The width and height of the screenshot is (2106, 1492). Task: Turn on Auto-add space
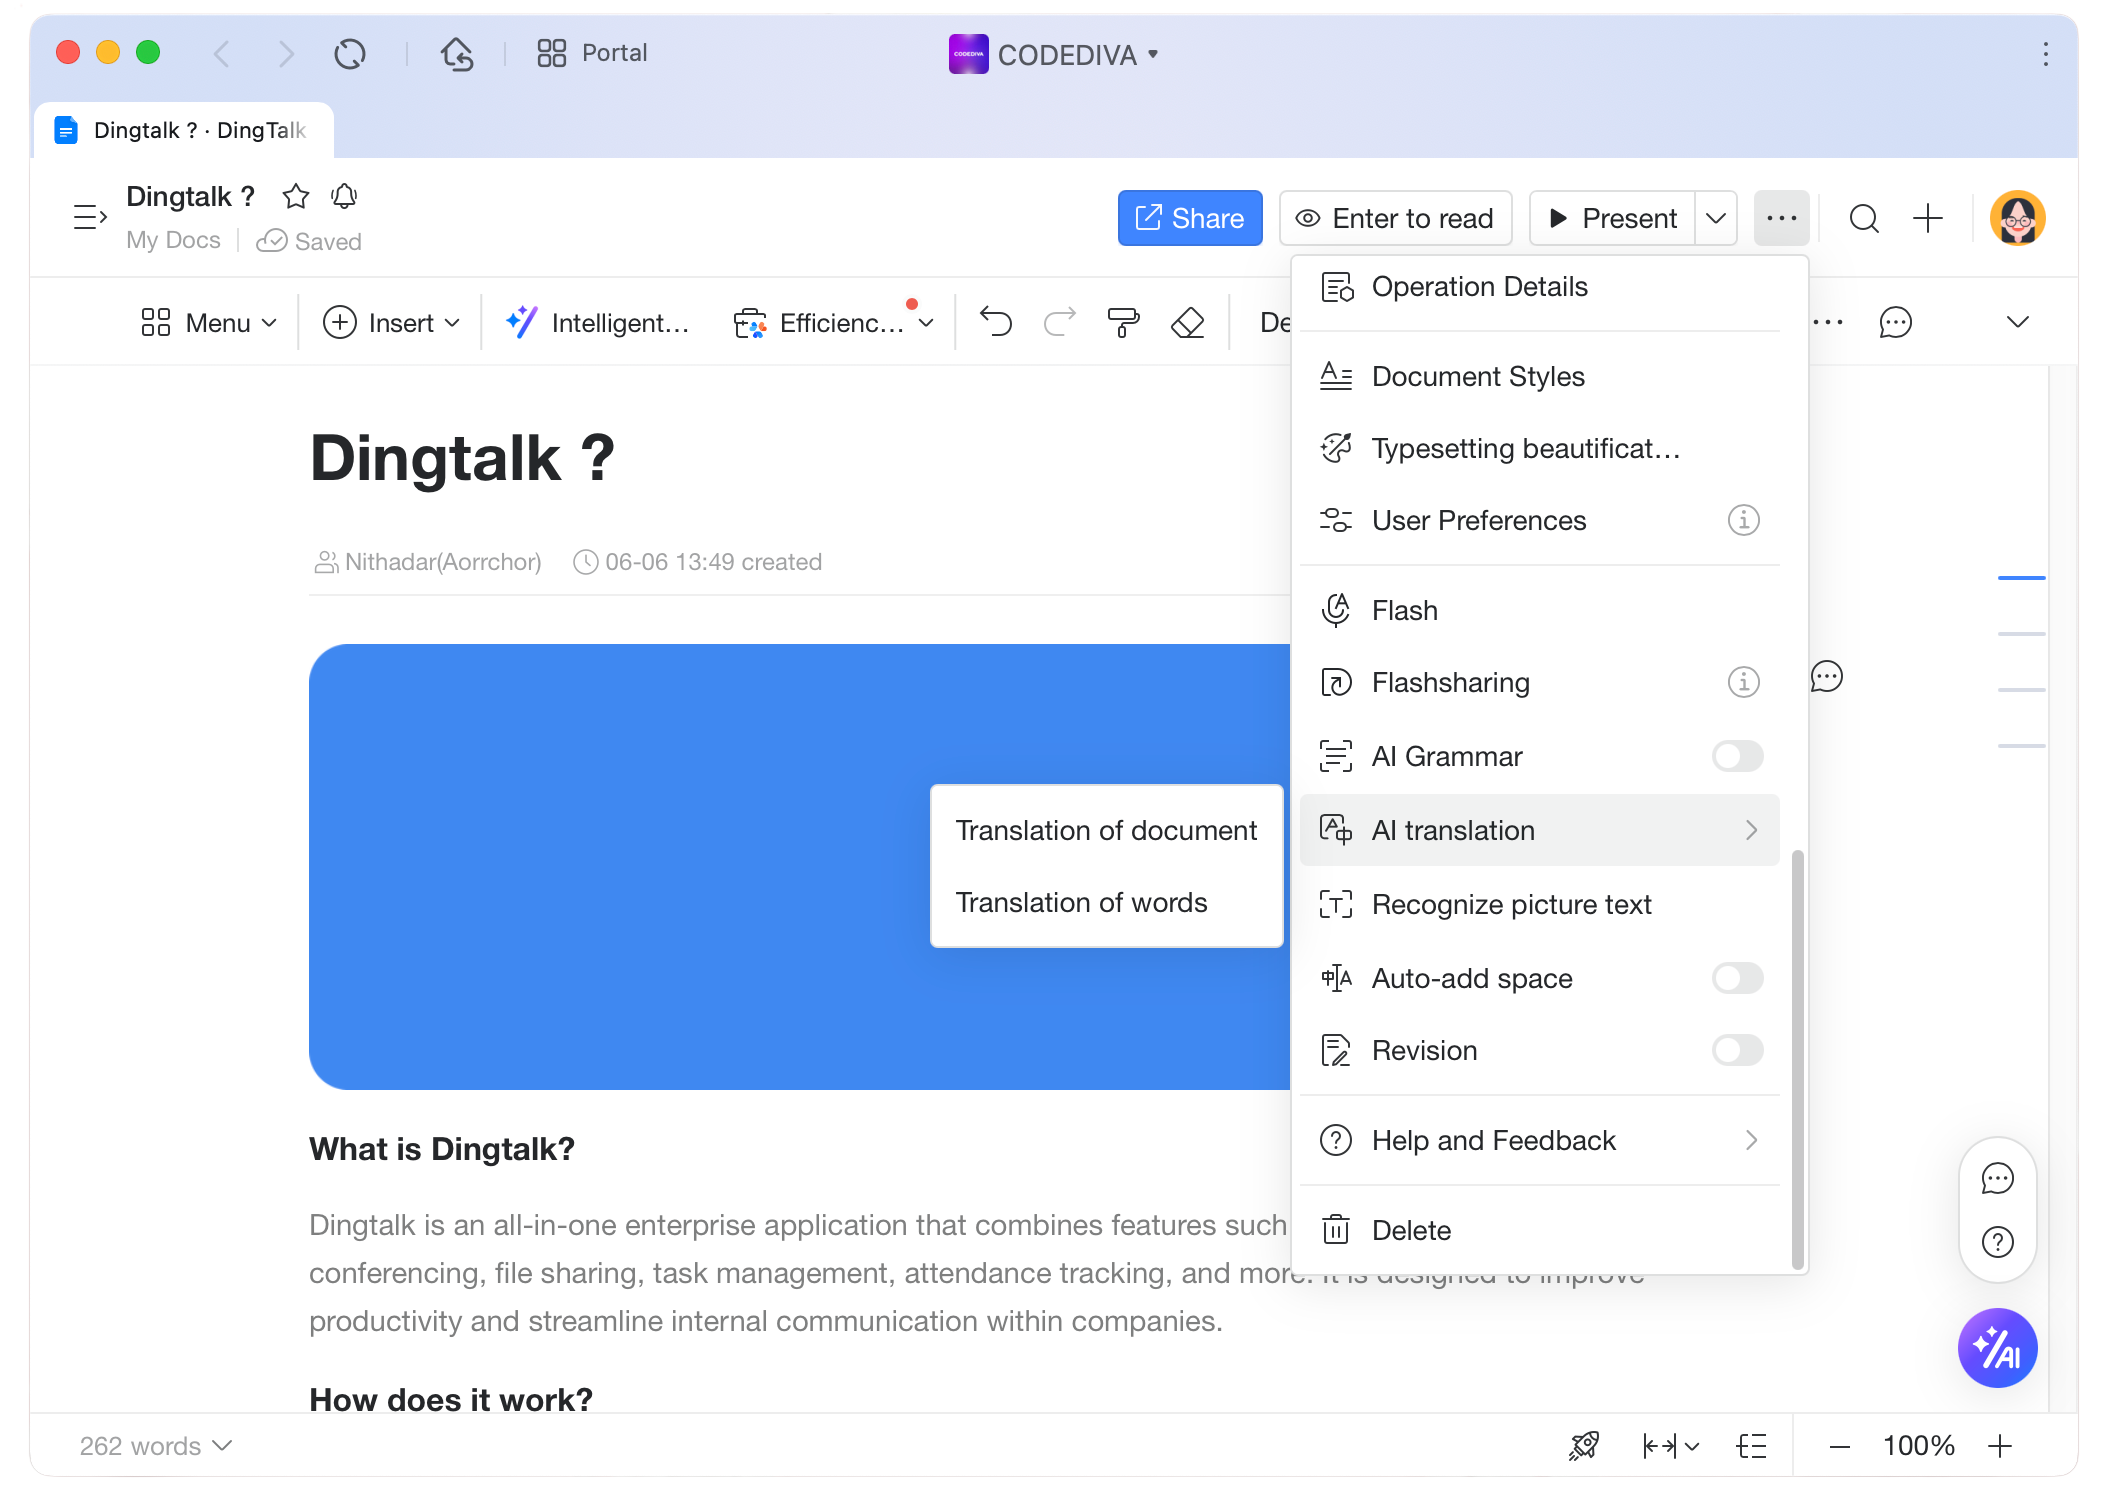point(1737,978)
